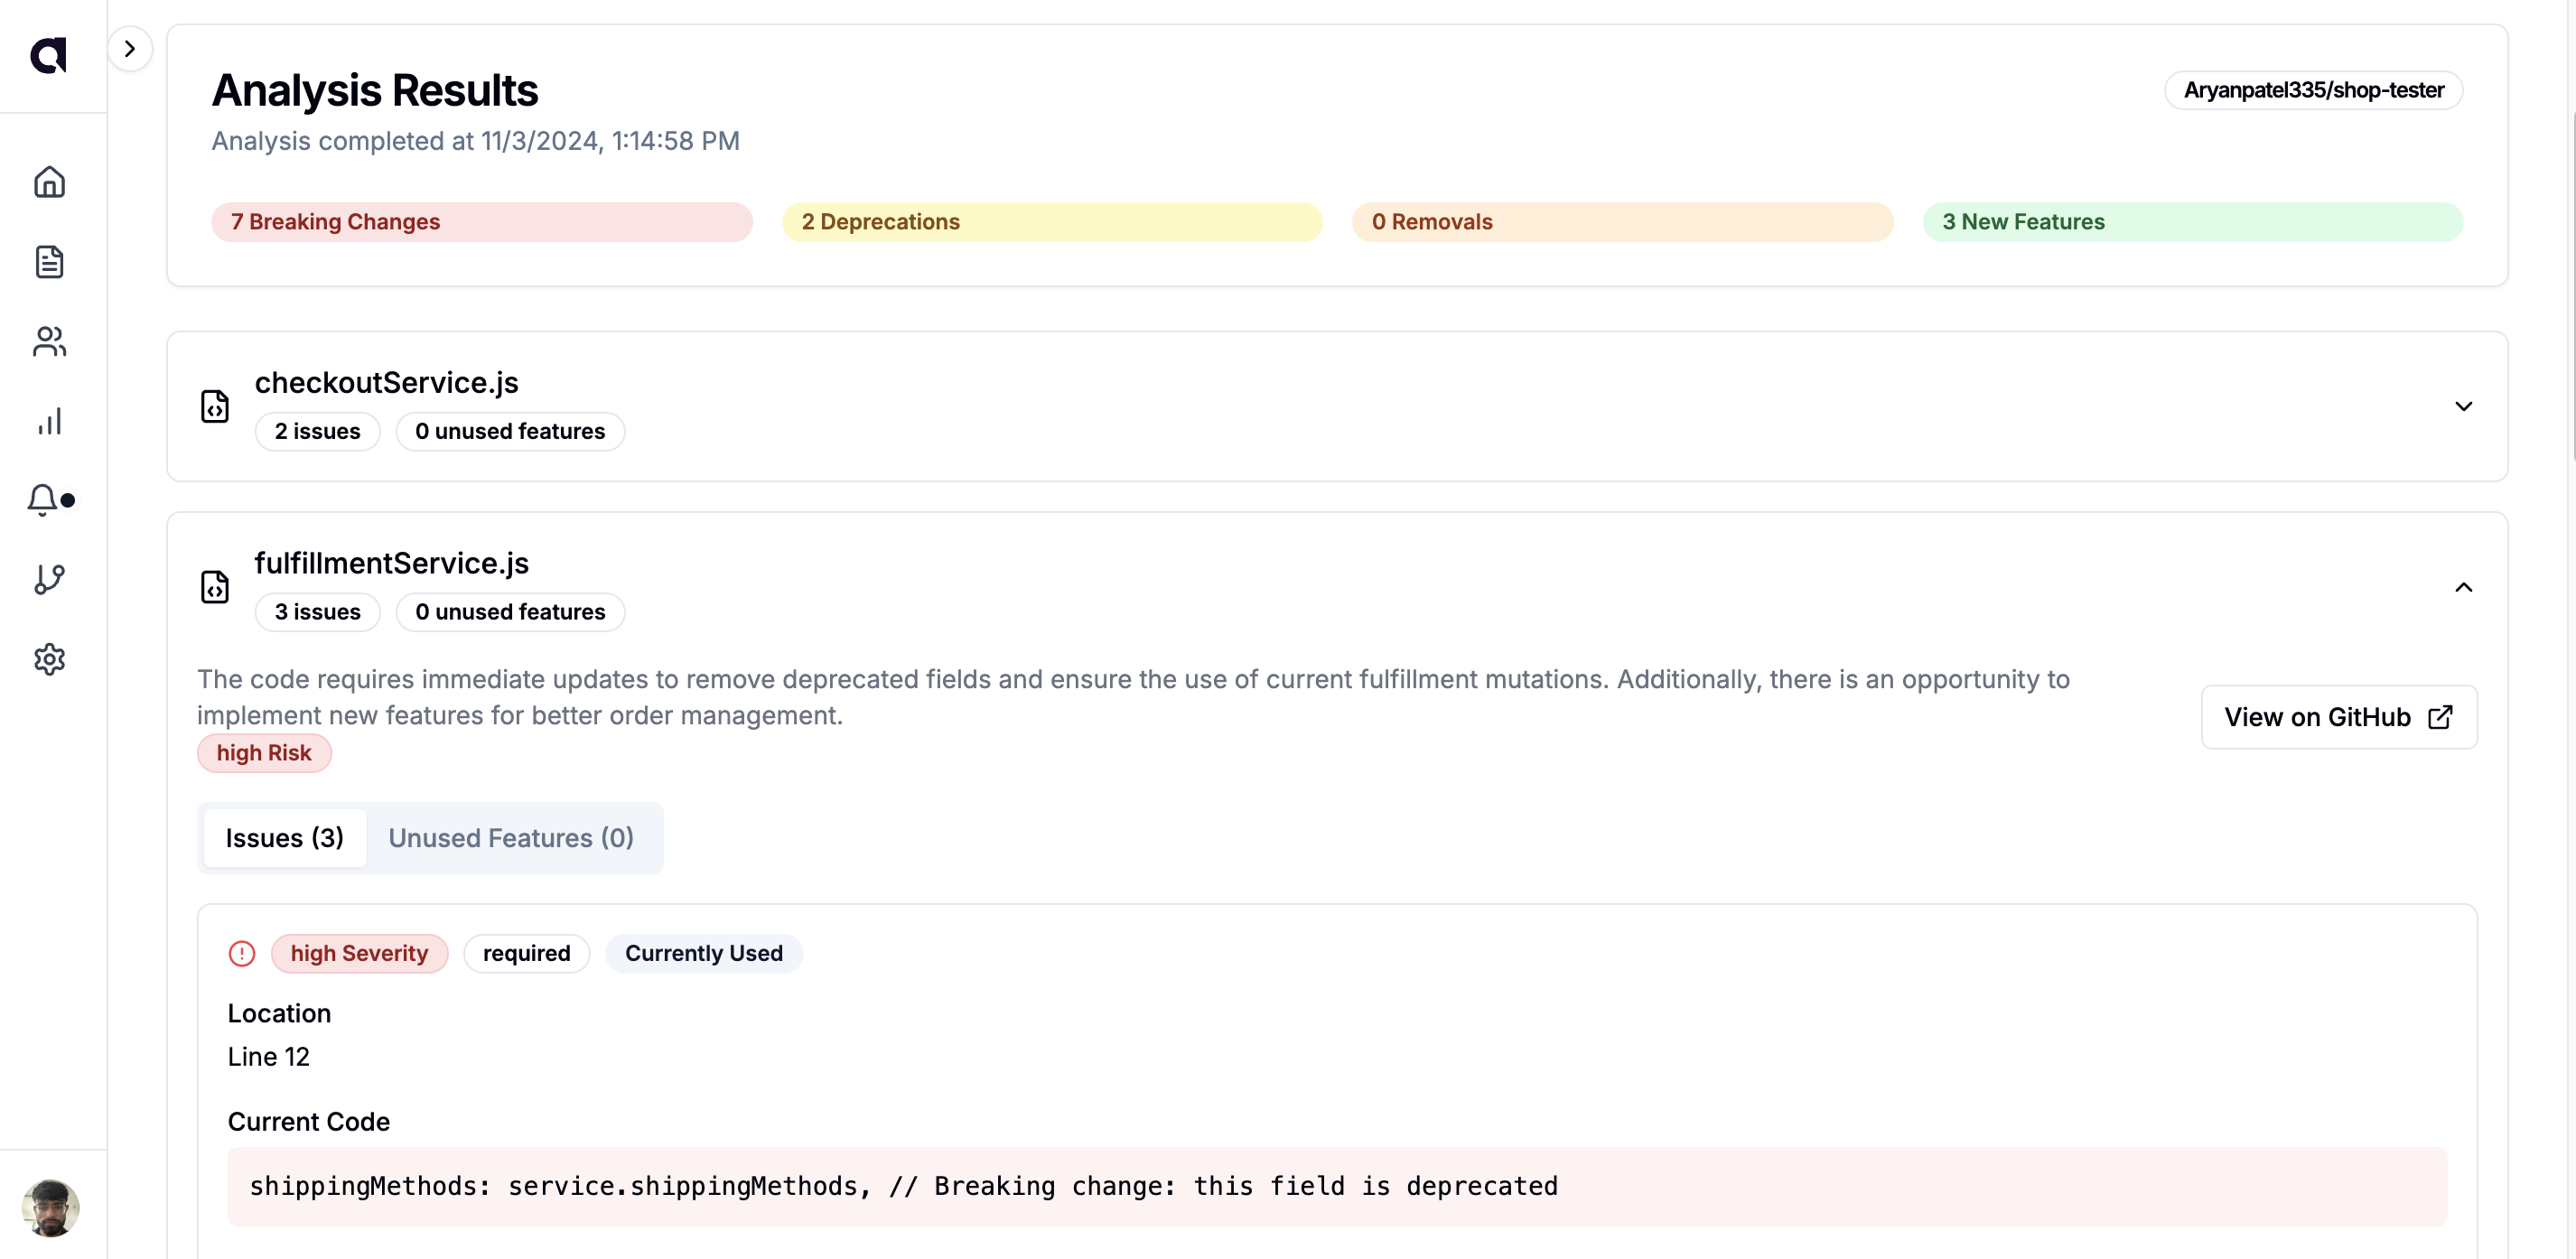Select the 0 Removals pill

click(x=1622, y=222)
